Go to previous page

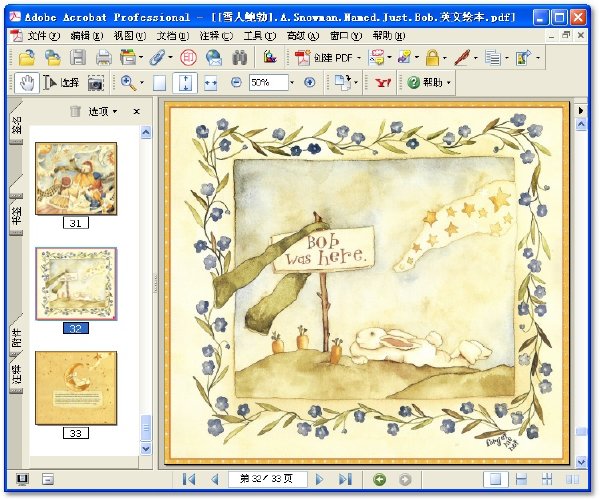(x=215, y=479)
